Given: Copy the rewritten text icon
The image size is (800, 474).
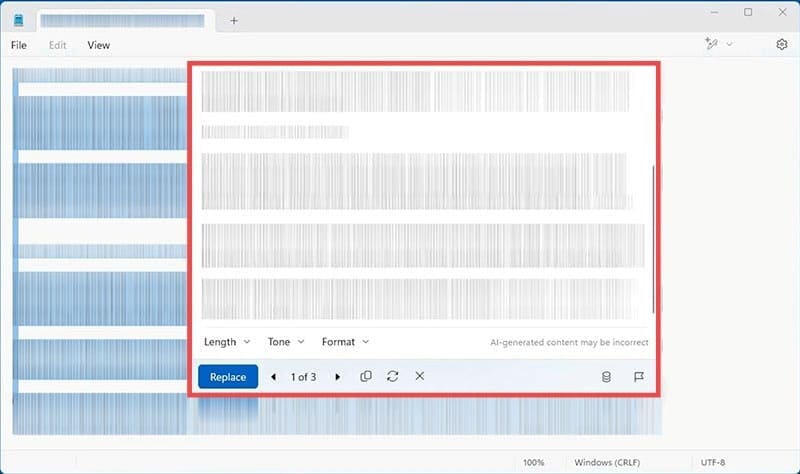Looking at the screenshot, I should (366, 377).
